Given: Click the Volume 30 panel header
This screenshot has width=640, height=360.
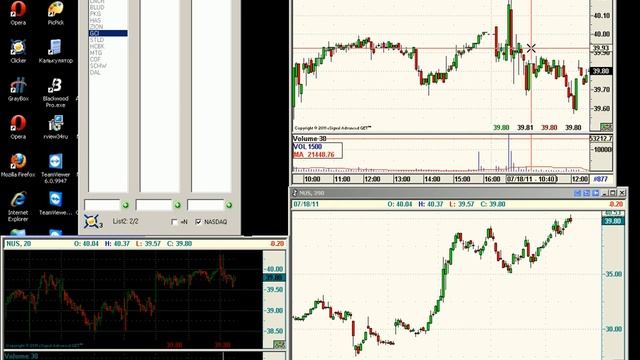Looking at the screenshot, I should pyautogui.click(x=310, y=139).
